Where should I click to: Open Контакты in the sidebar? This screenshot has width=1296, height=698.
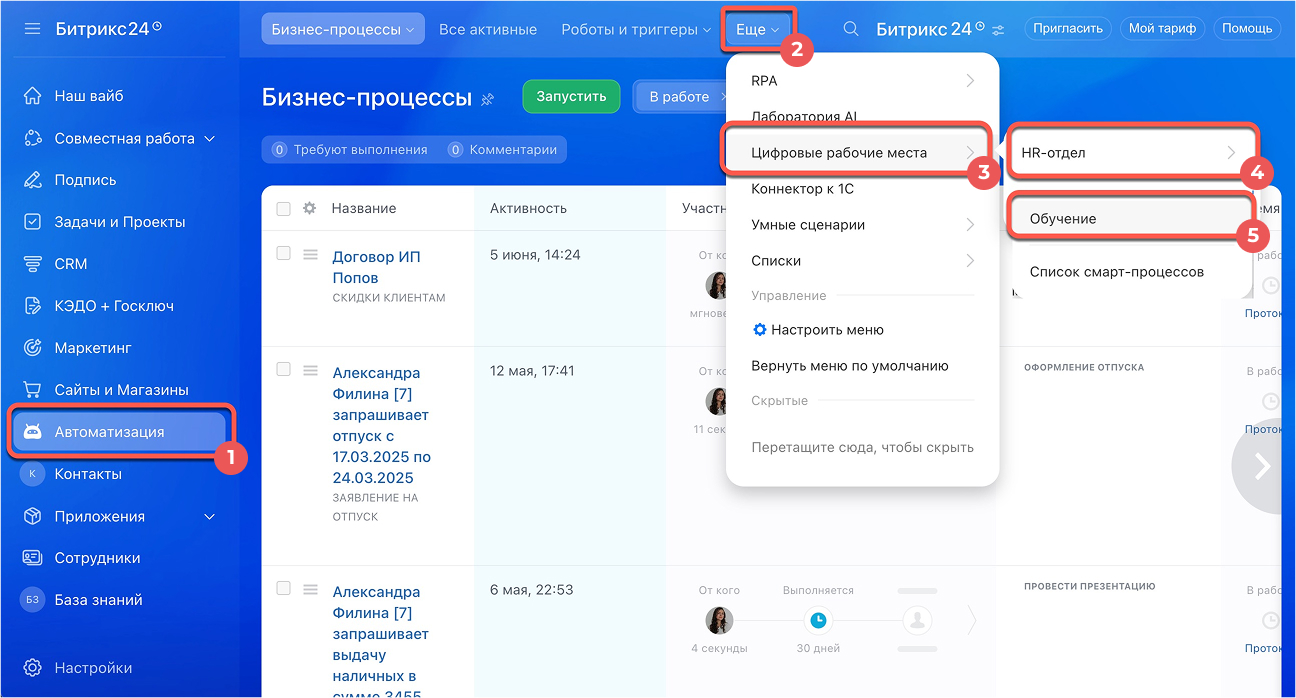pos(88,474)
